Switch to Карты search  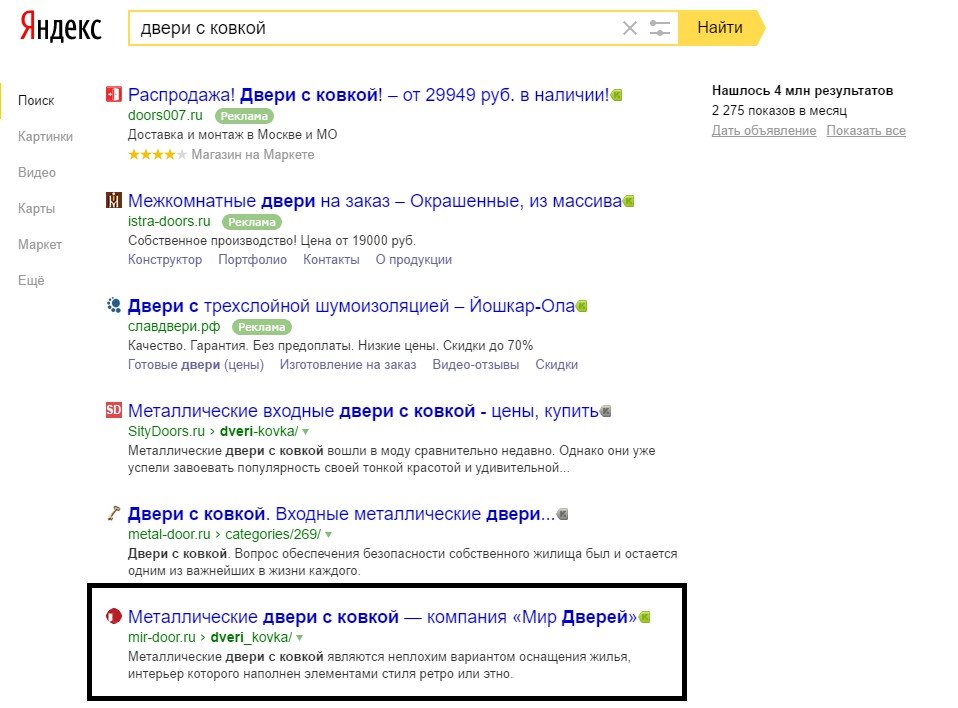coord(37,208)
